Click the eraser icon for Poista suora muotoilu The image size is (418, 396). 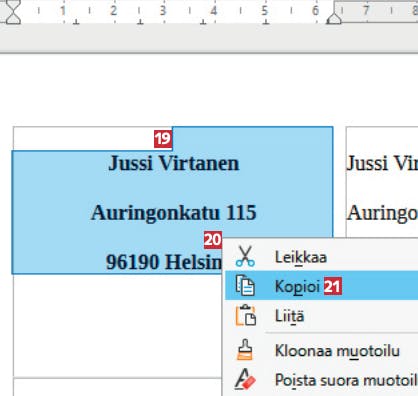tap(245, 379)
